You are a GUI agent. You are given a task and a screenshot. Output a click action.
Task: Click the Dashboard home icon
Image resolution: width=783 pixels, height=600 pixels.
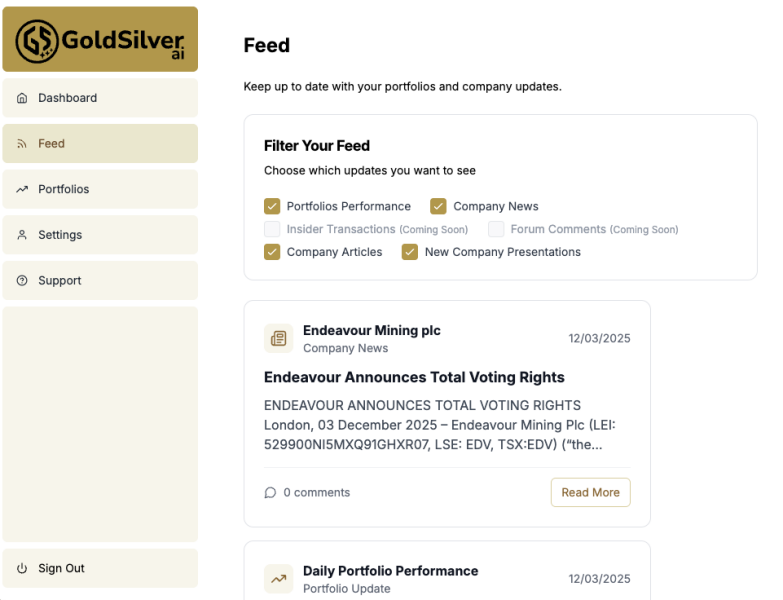click(22, 98)
